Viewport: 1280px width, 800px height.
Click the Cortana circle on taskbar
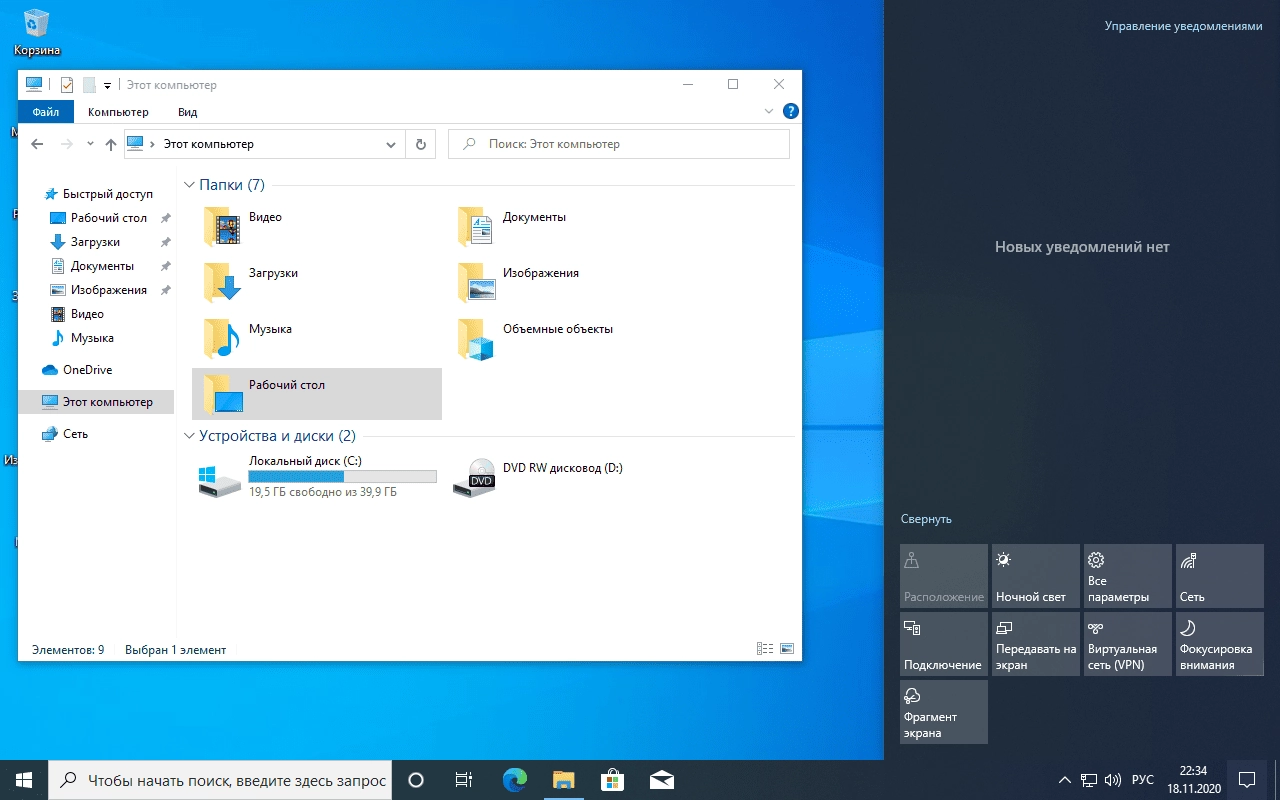click(416, 779)
